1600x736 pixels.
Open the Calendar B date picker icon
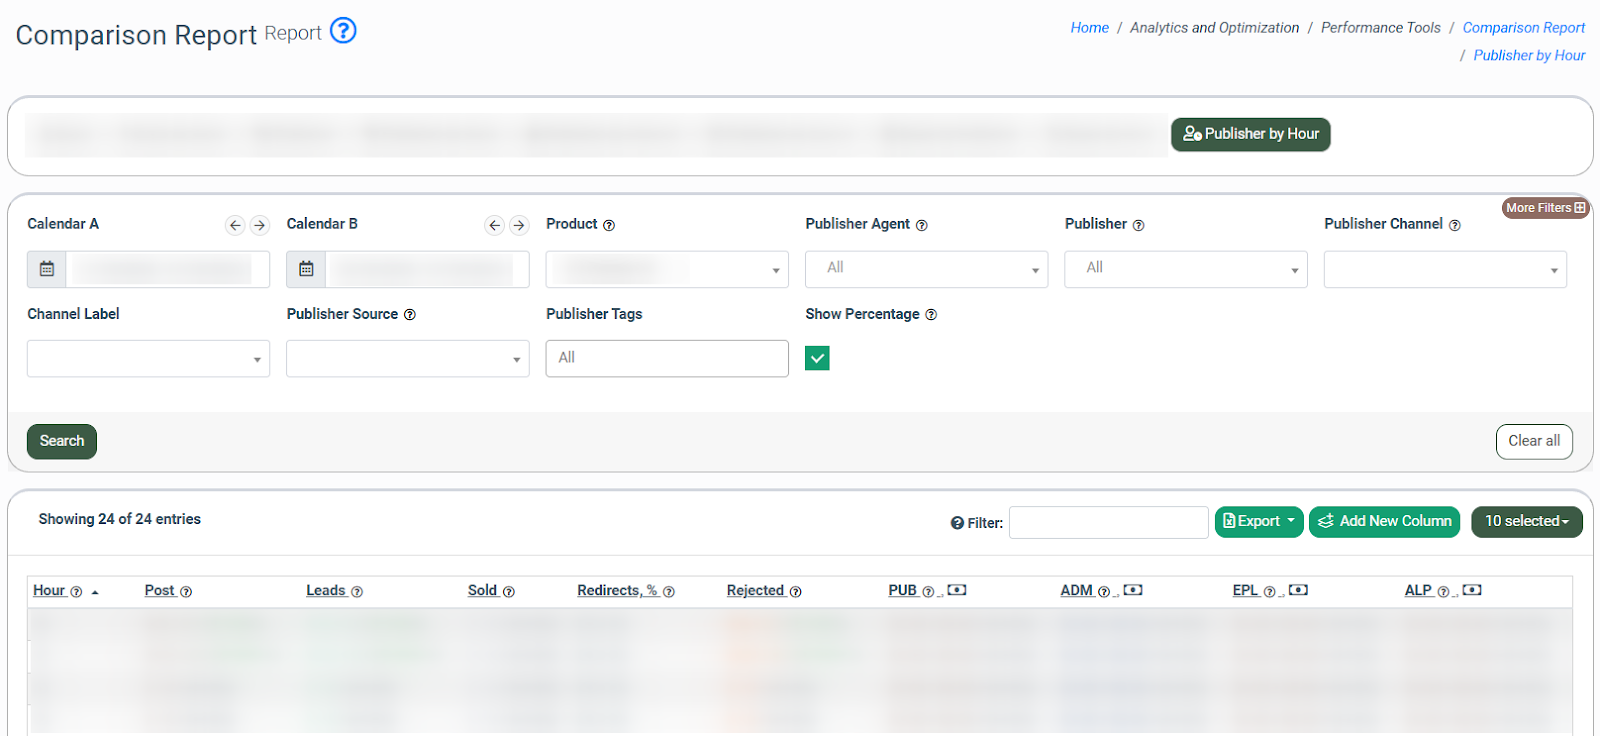(306, 269)
